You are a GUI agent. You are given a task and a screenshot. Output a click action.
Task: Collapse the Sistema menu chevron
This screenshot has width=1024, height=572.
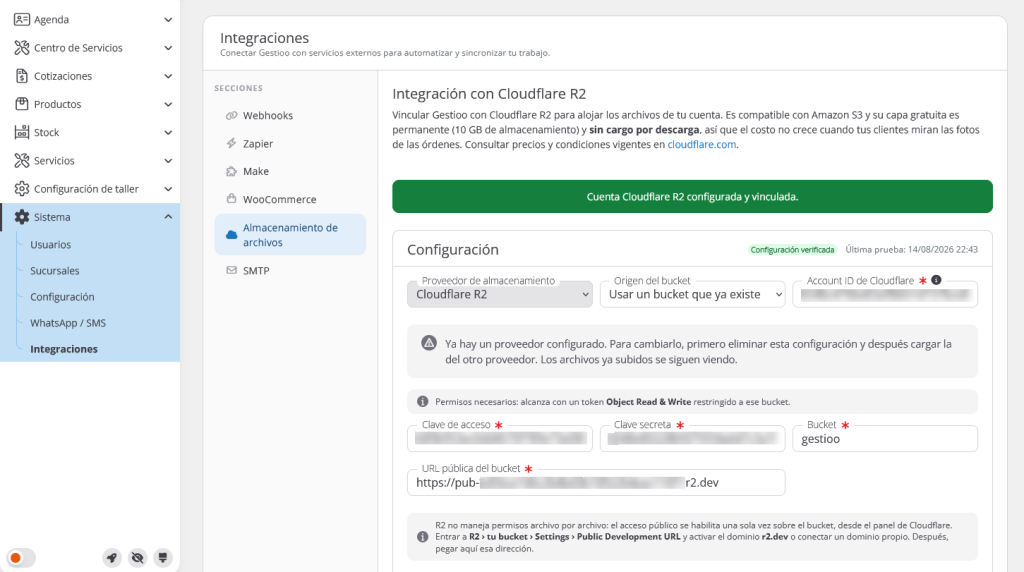168,217
